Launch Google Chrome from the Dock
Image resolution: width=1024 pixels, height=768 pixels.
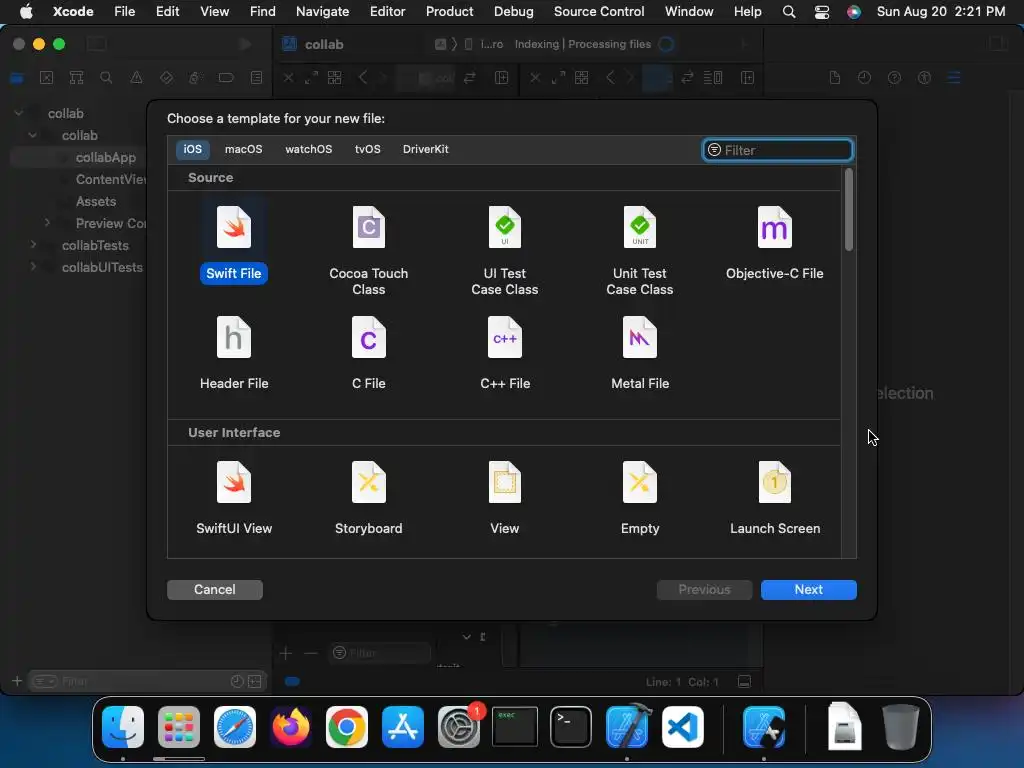(x=347, y=726)
